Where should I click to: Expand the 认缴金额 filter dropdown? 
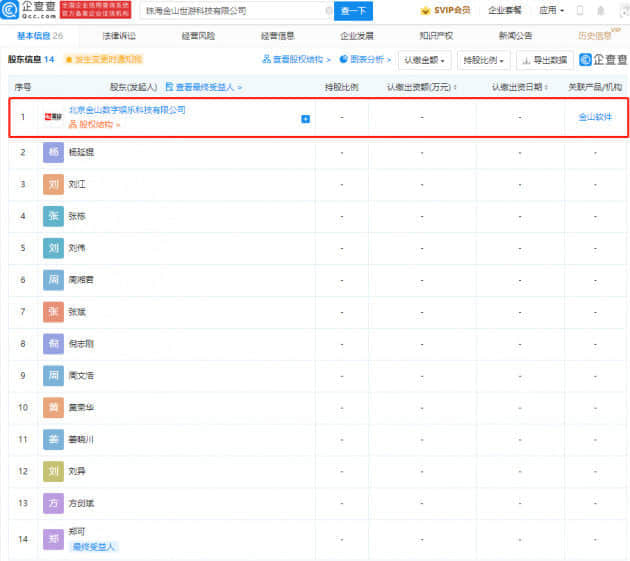[x=425, y=60]
